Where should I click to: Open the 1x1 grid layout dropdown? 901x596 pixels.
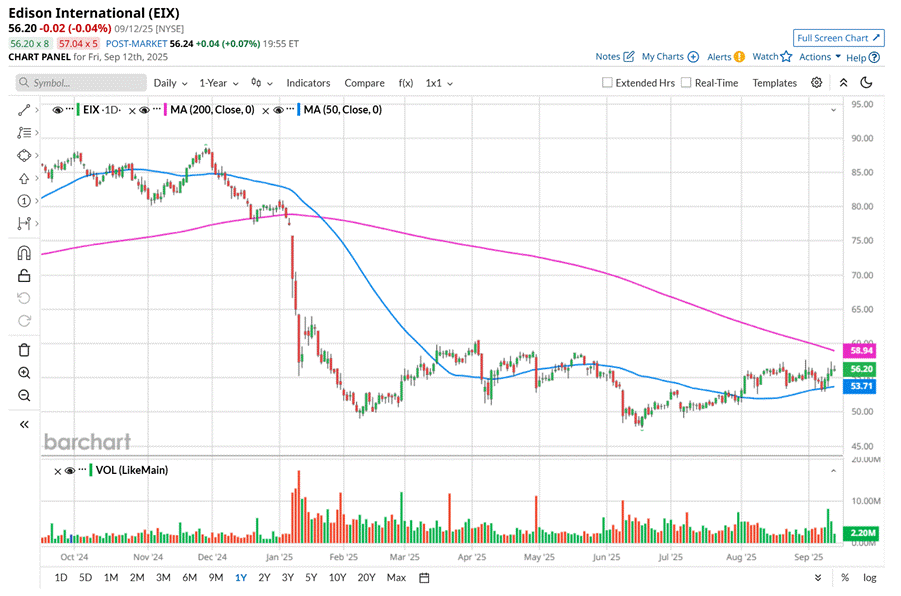(x=439, y=83)
